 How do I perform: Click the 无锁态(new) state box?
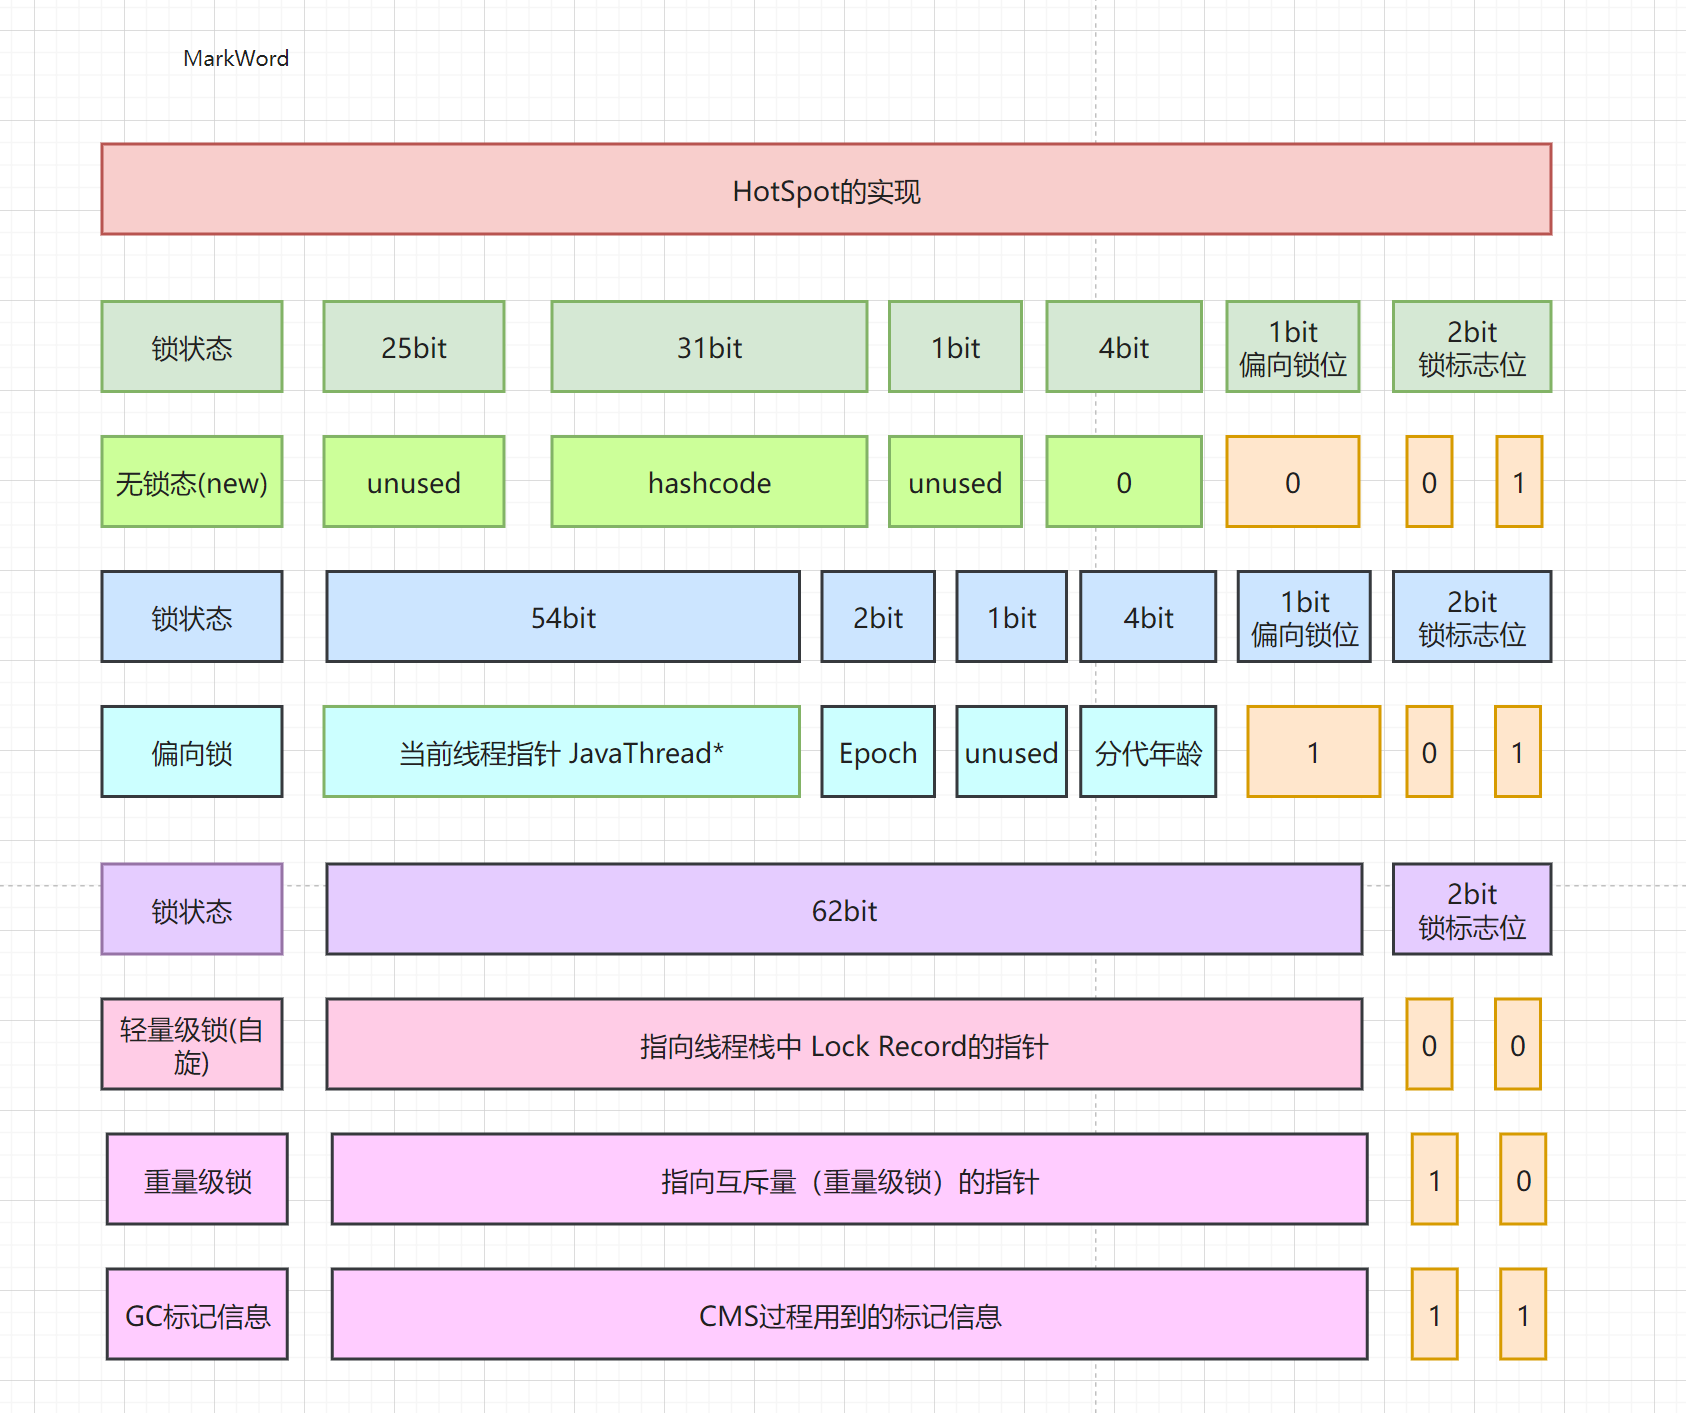[x=192, y=481]
